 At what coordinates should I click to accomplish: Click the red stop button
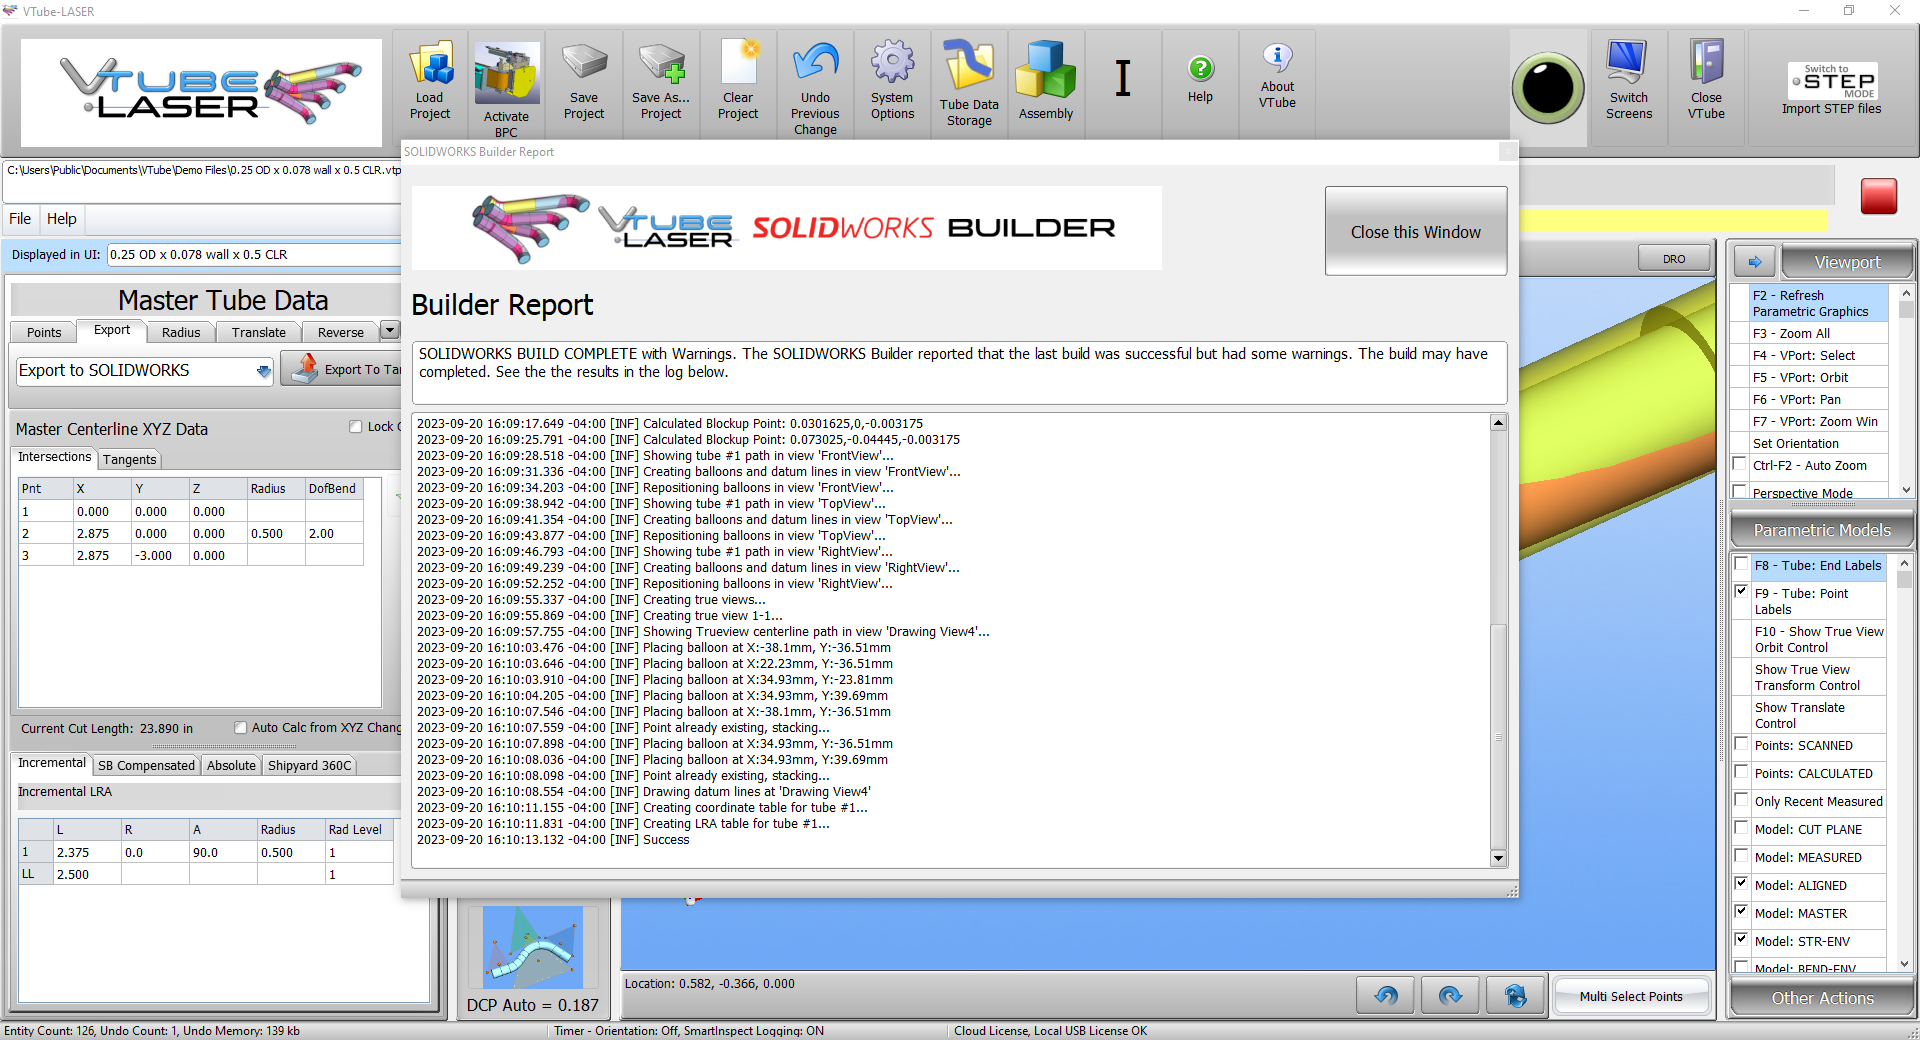[1878, 196]
